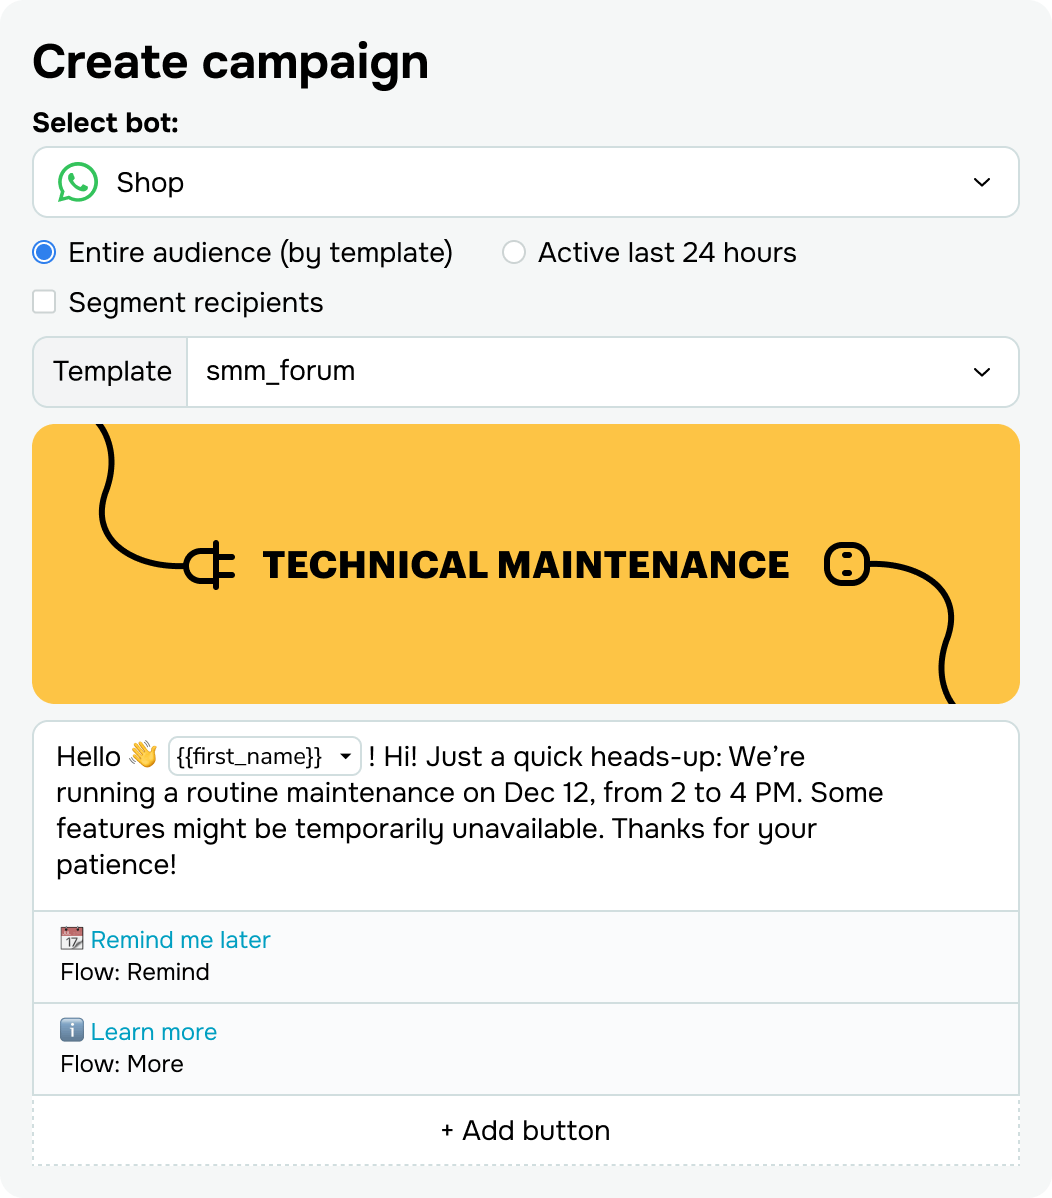Click the Technical Maintenance banner image
This screenshot has width=1052, height=1198.
pyautogui.click(x=526, y=563)
